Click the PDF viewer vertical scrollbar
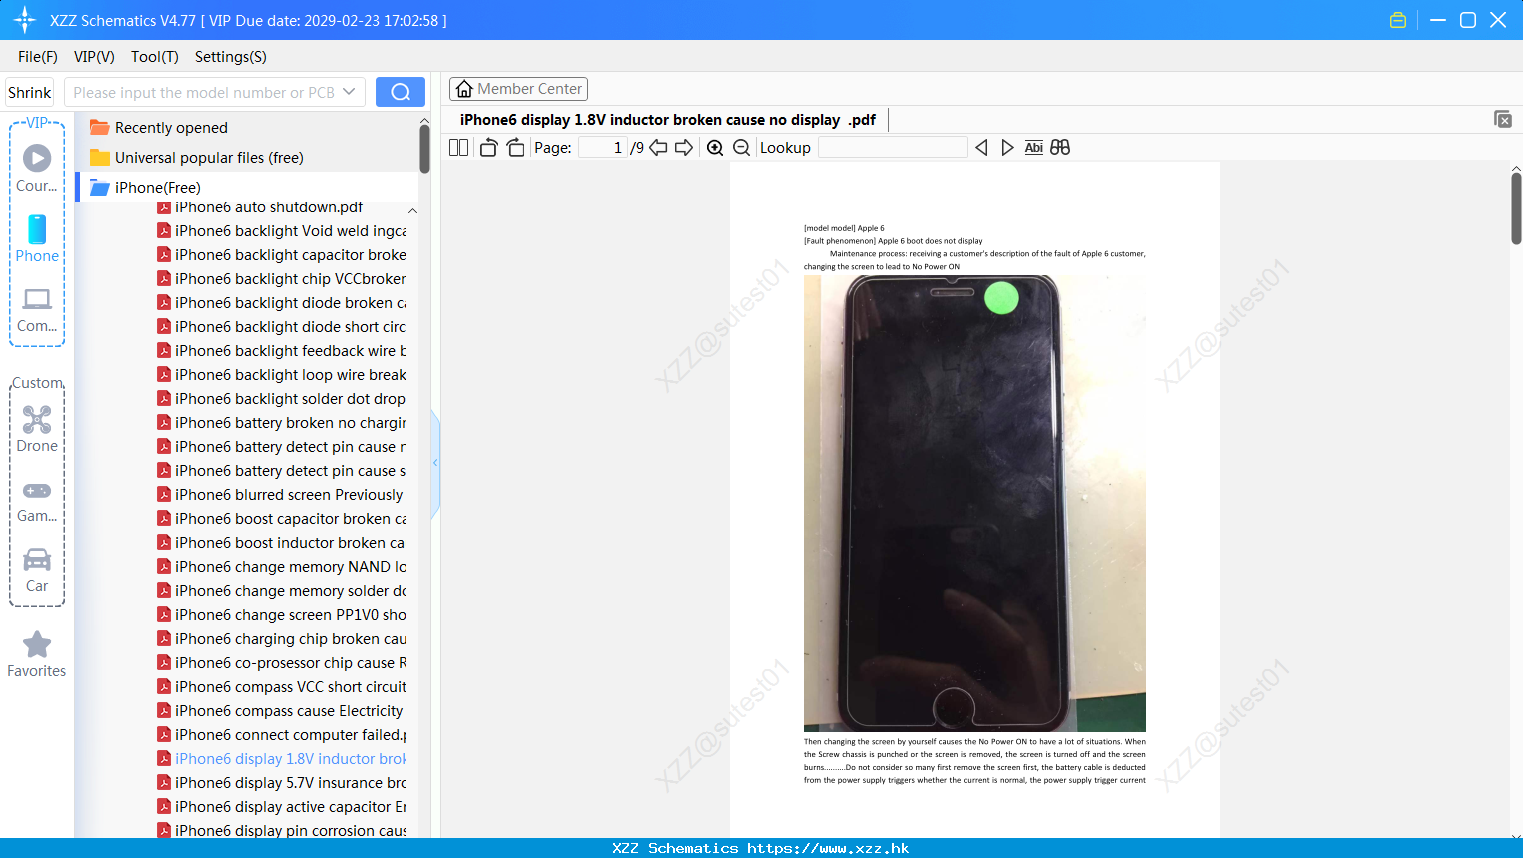1523x858 pixels. [1516, 208]
